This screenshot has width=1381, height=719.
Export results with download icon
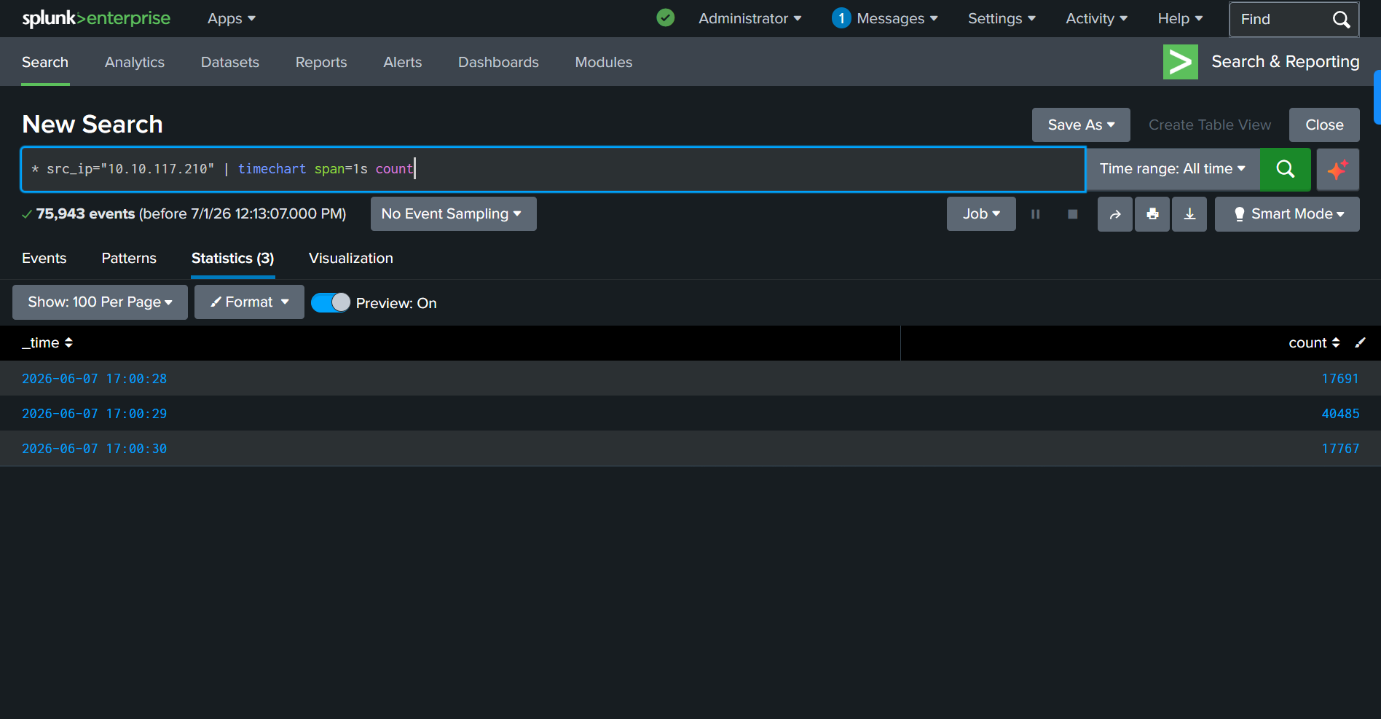click(1189, 214)
